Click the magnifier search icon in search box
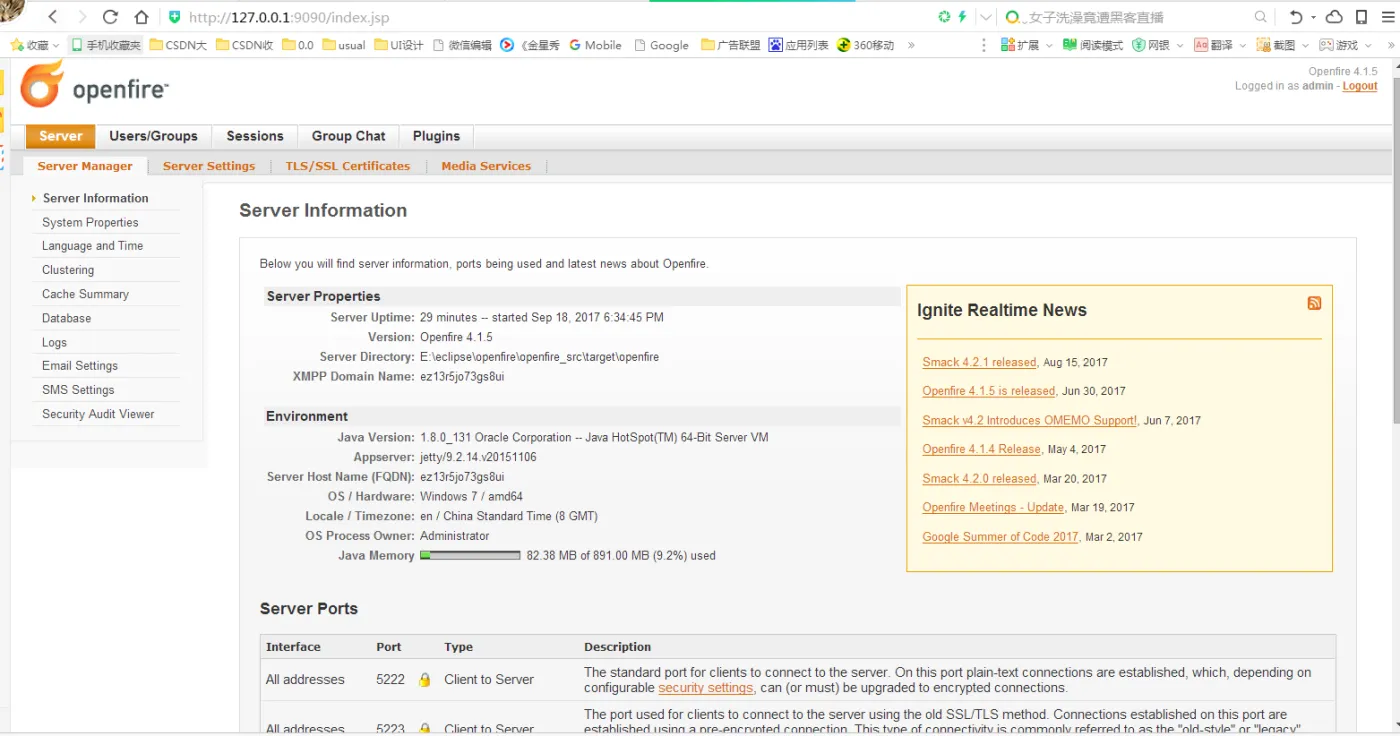Screen dimensions: 1400x736 coord(1261,17)
